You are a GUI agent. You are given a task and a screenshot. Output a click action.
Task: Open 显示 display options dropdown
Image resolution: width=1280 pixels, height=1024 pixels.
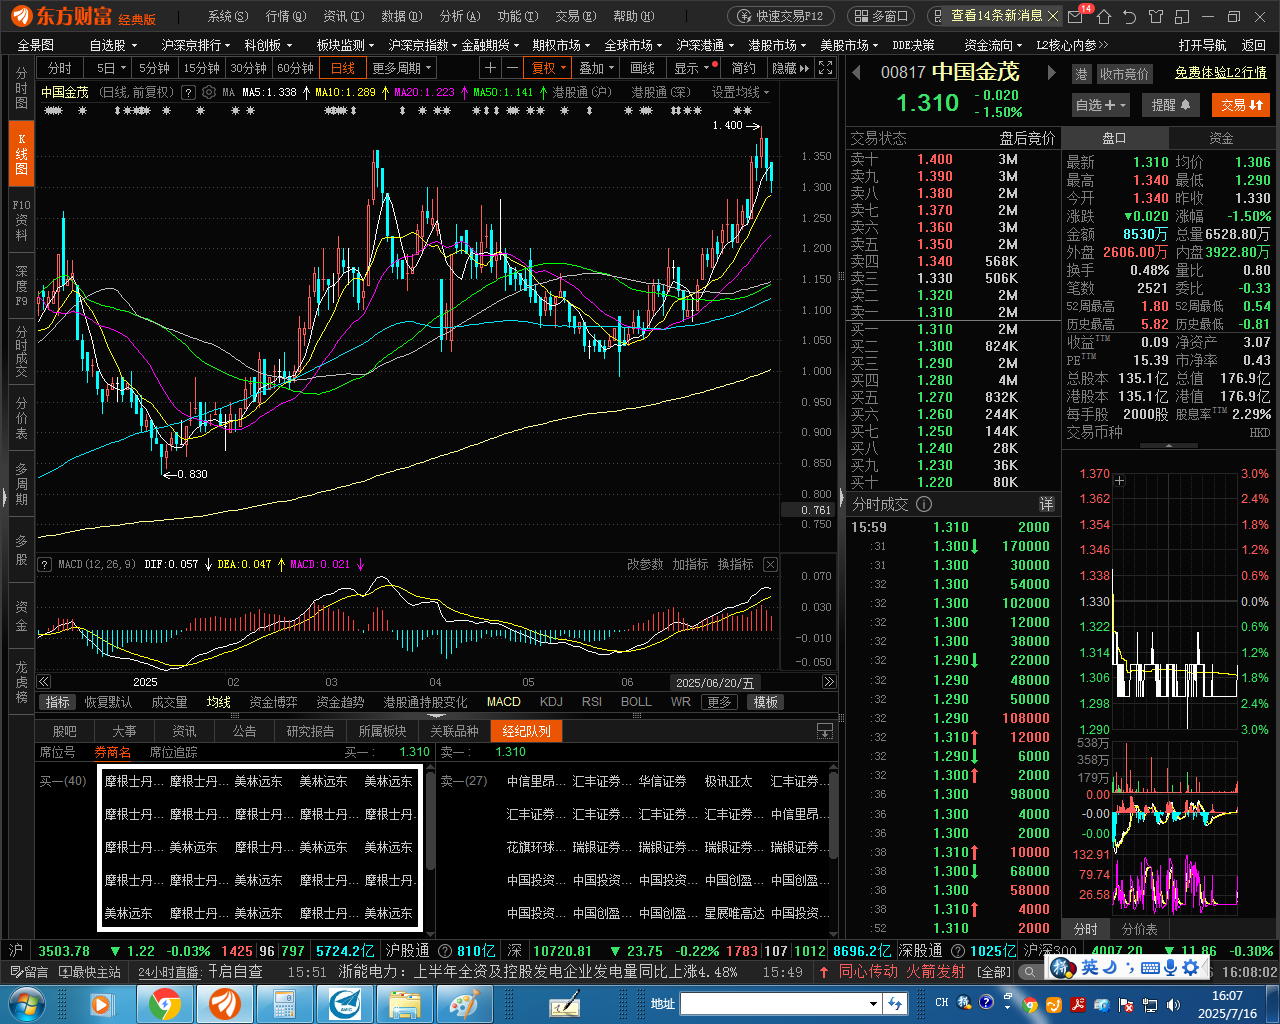[692, 68]
